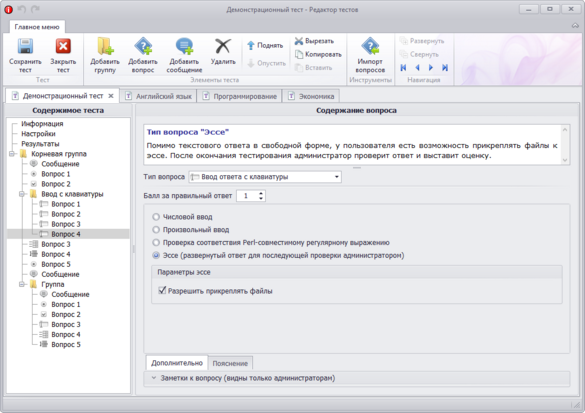Increase the score with the spinner up arrow
This screenshot has width=585, height=413.
(261, 193)
